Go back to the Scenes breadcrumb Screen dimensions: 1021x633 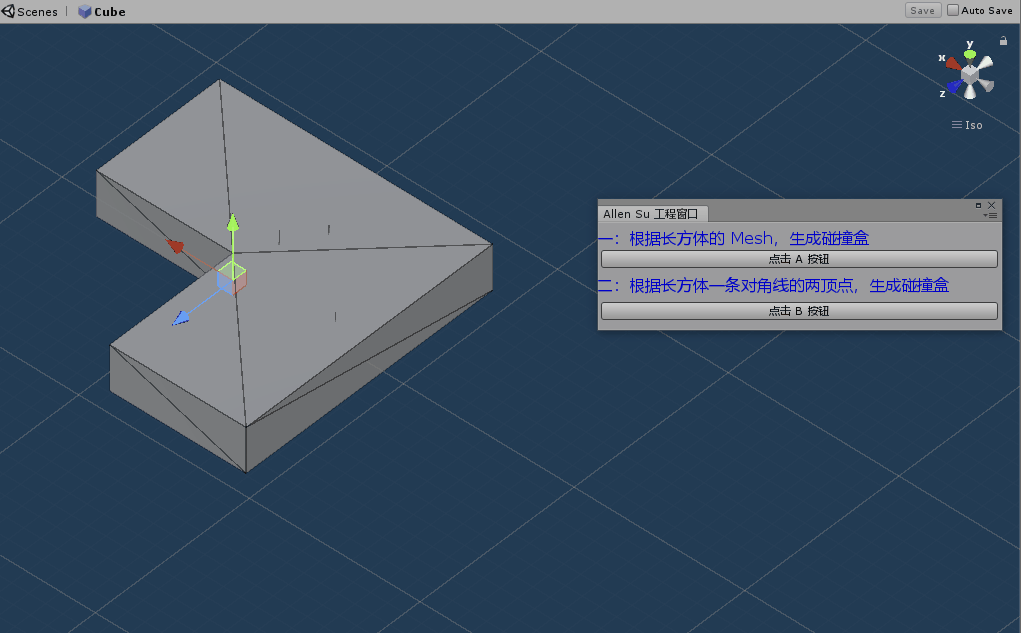[x=37, y=12]
